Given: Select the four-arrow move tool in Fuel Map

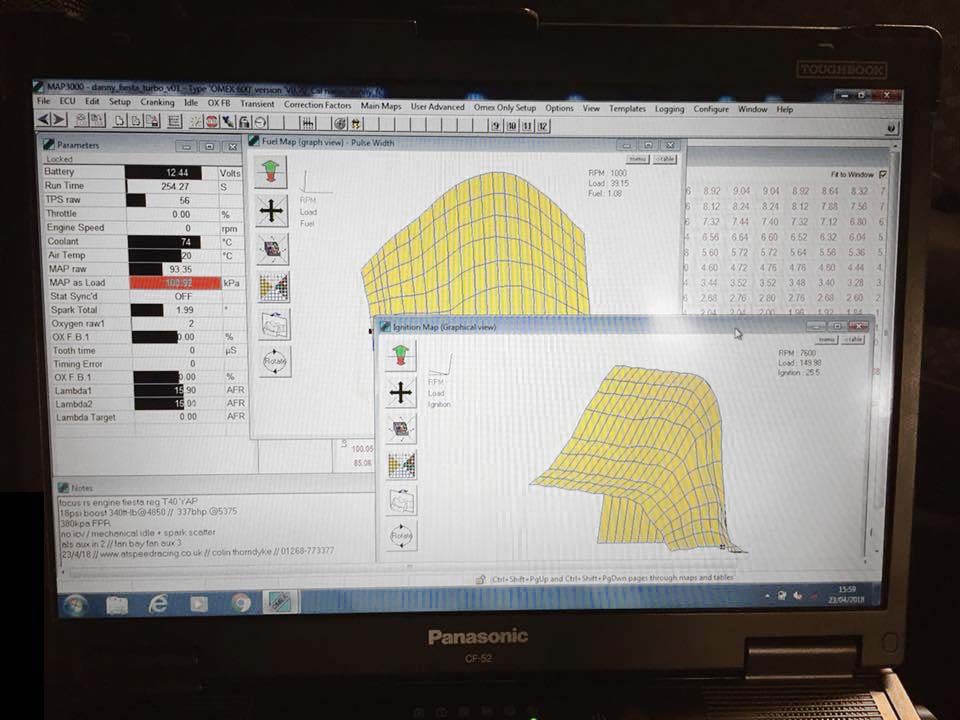Looking at the screenshot, I should (272, 210).
